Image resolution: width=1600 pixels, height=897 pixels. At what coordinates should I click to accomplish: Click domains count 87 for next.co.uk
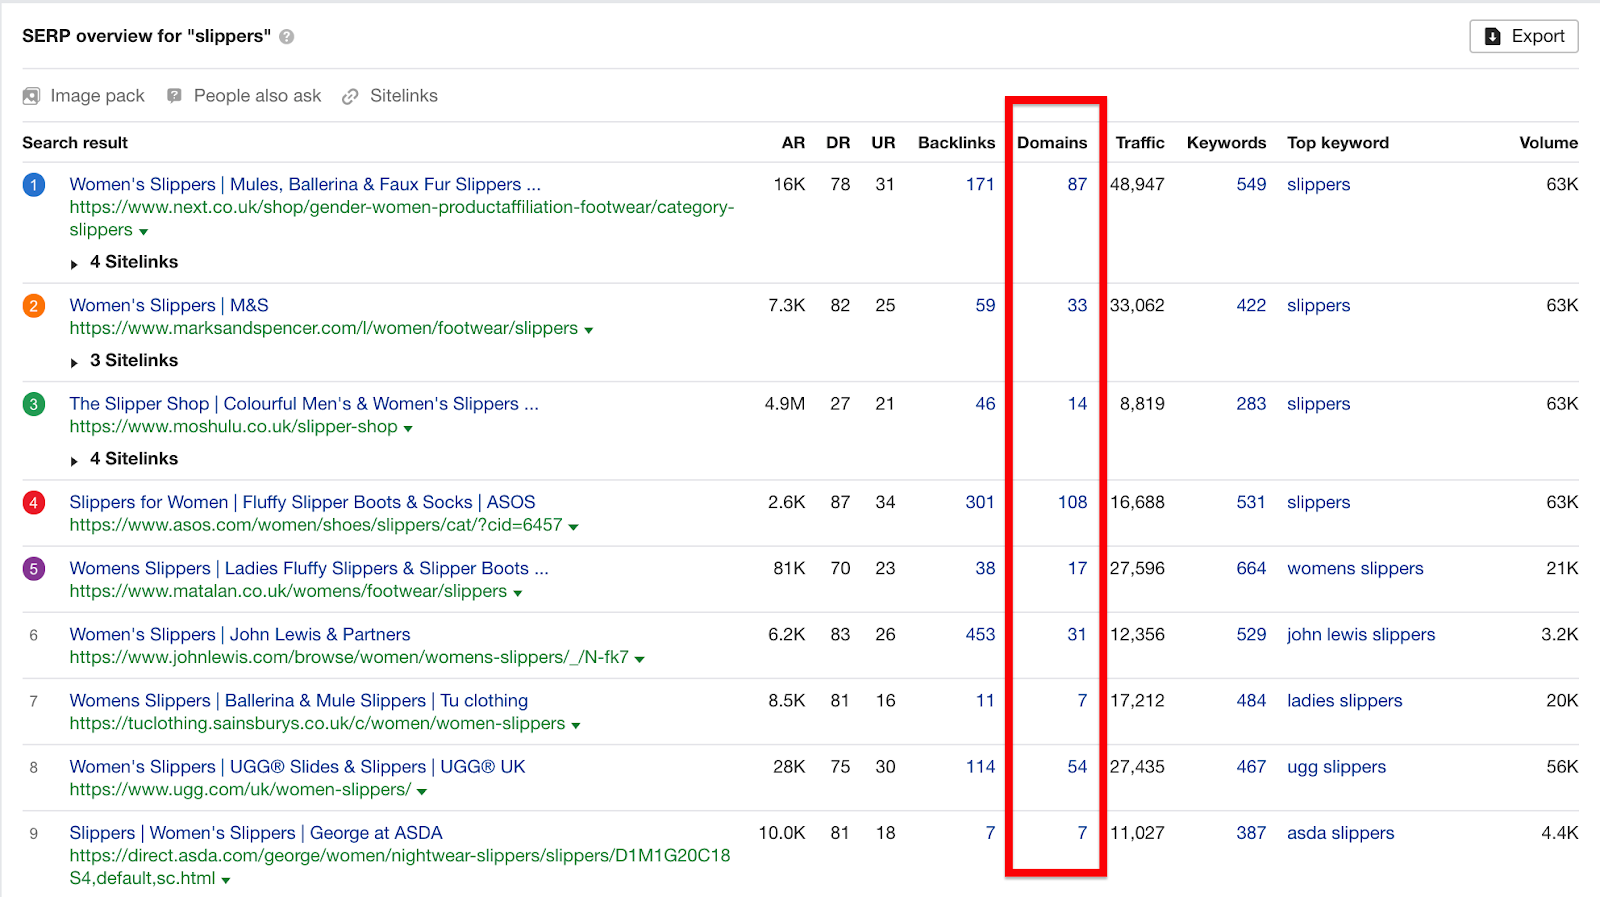(1077, 184)
